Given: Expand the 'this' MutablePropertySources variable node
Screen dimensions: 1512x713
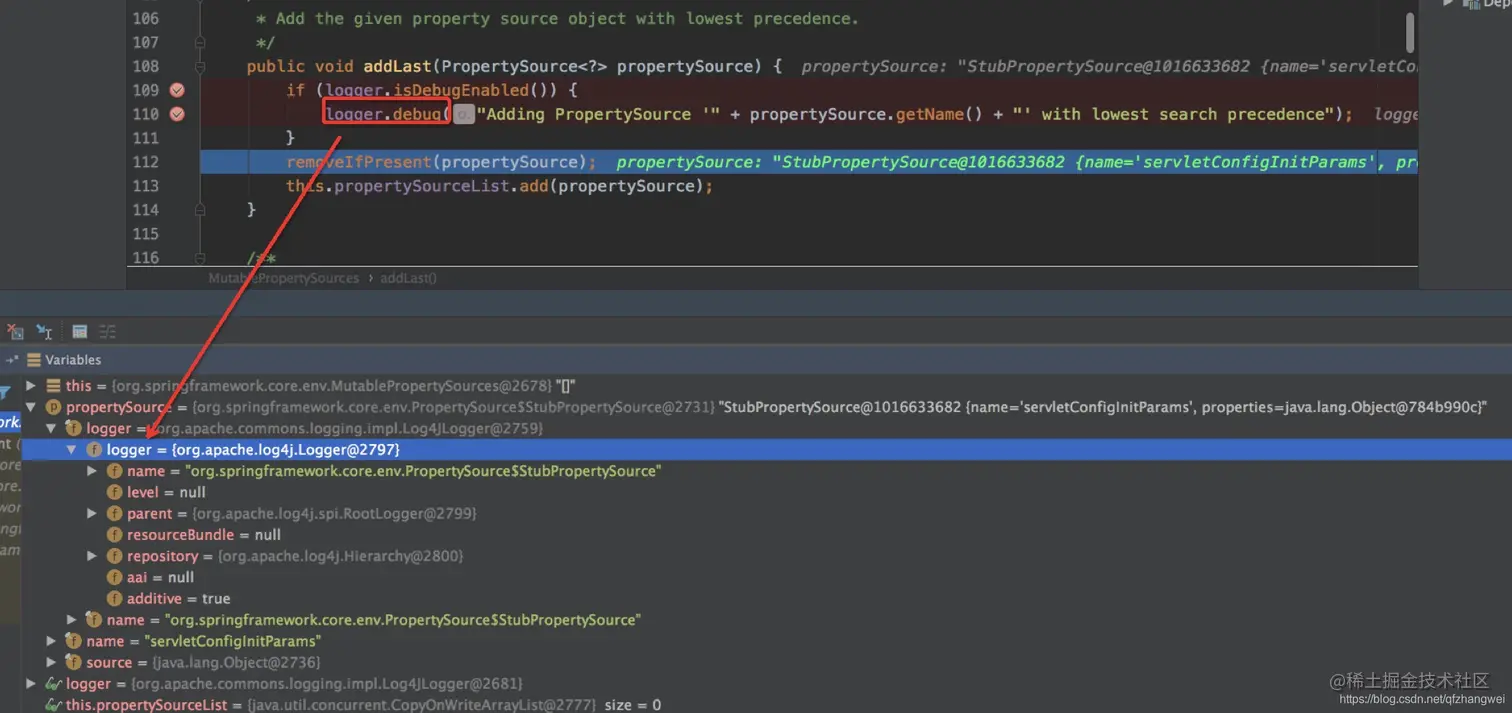Looking at the screenshot, I should point(30,385).
